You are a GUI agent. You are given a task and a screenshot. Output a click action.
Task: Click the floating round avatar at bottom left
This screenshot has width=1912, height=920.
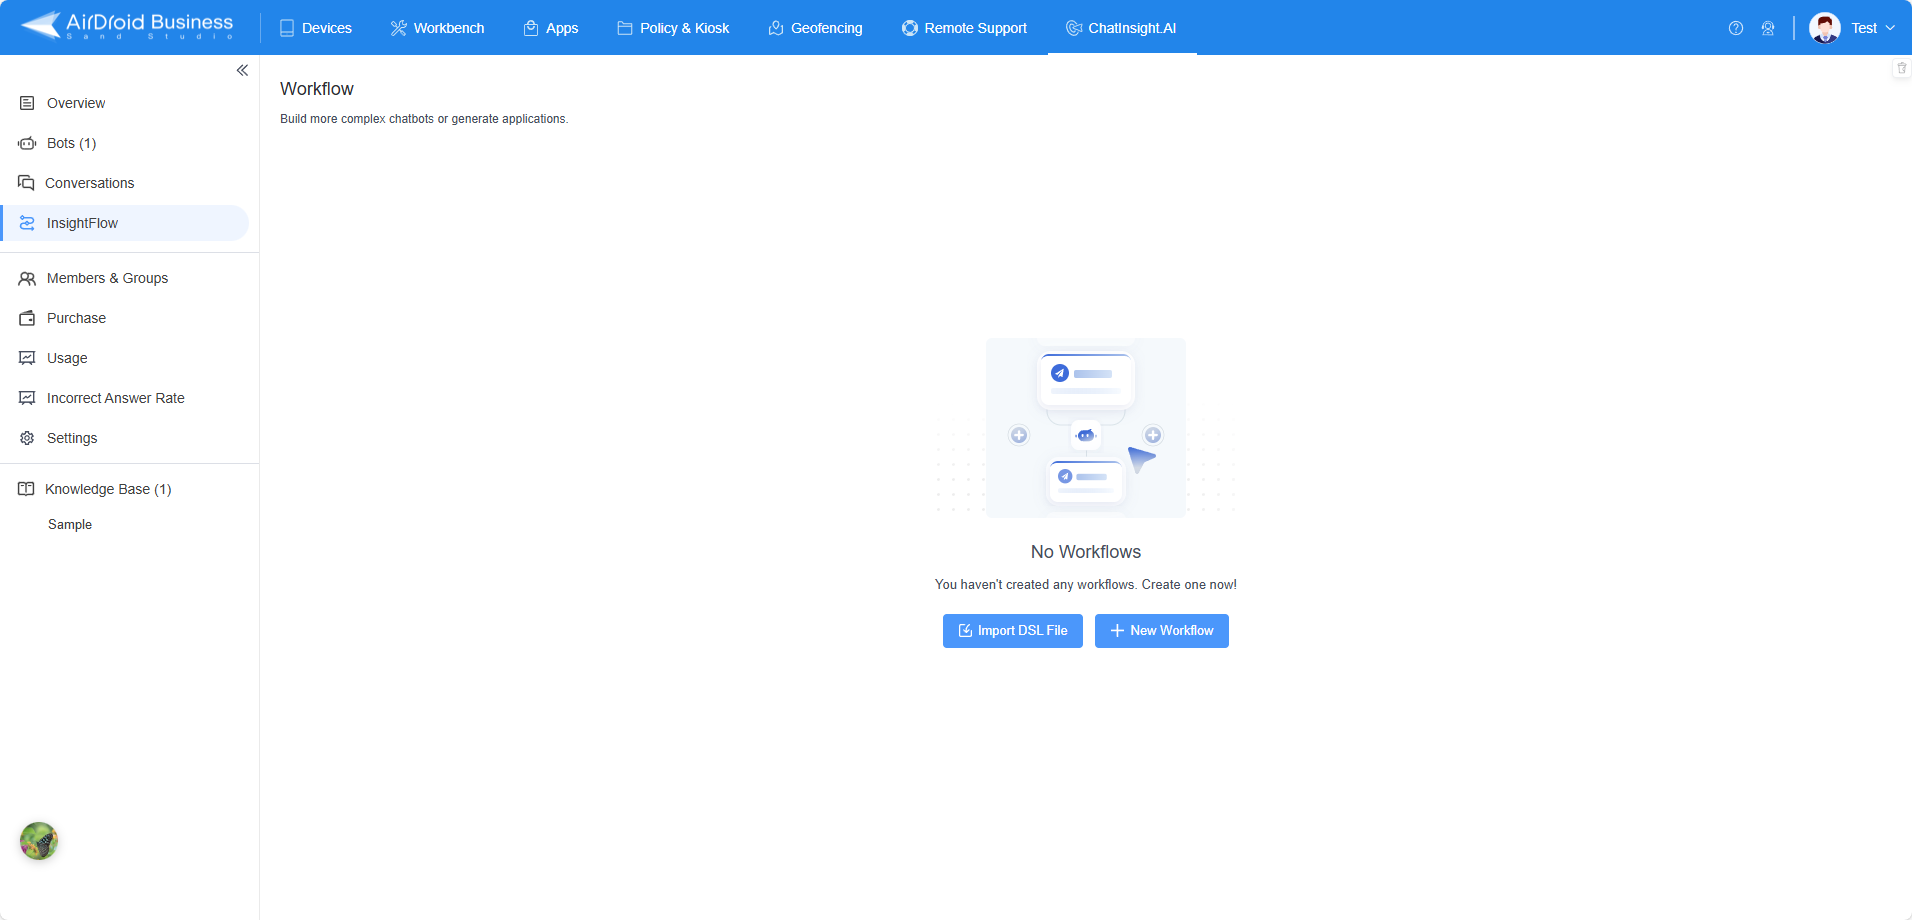39,841
